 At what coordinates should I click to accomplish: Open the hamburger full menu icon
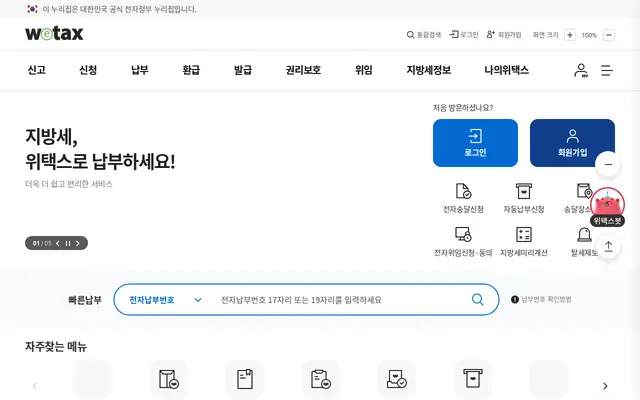tap(607, 70)
